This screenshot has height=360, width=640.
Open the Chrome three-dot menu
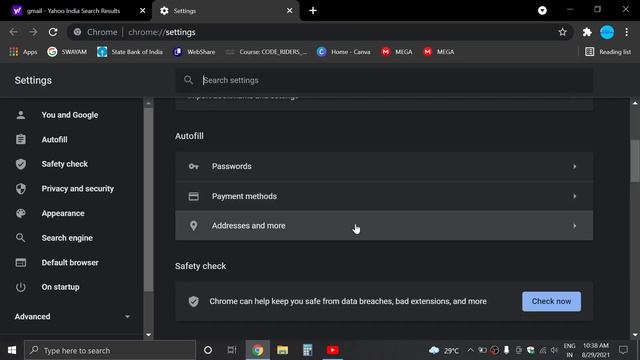(x=627, y=32)
